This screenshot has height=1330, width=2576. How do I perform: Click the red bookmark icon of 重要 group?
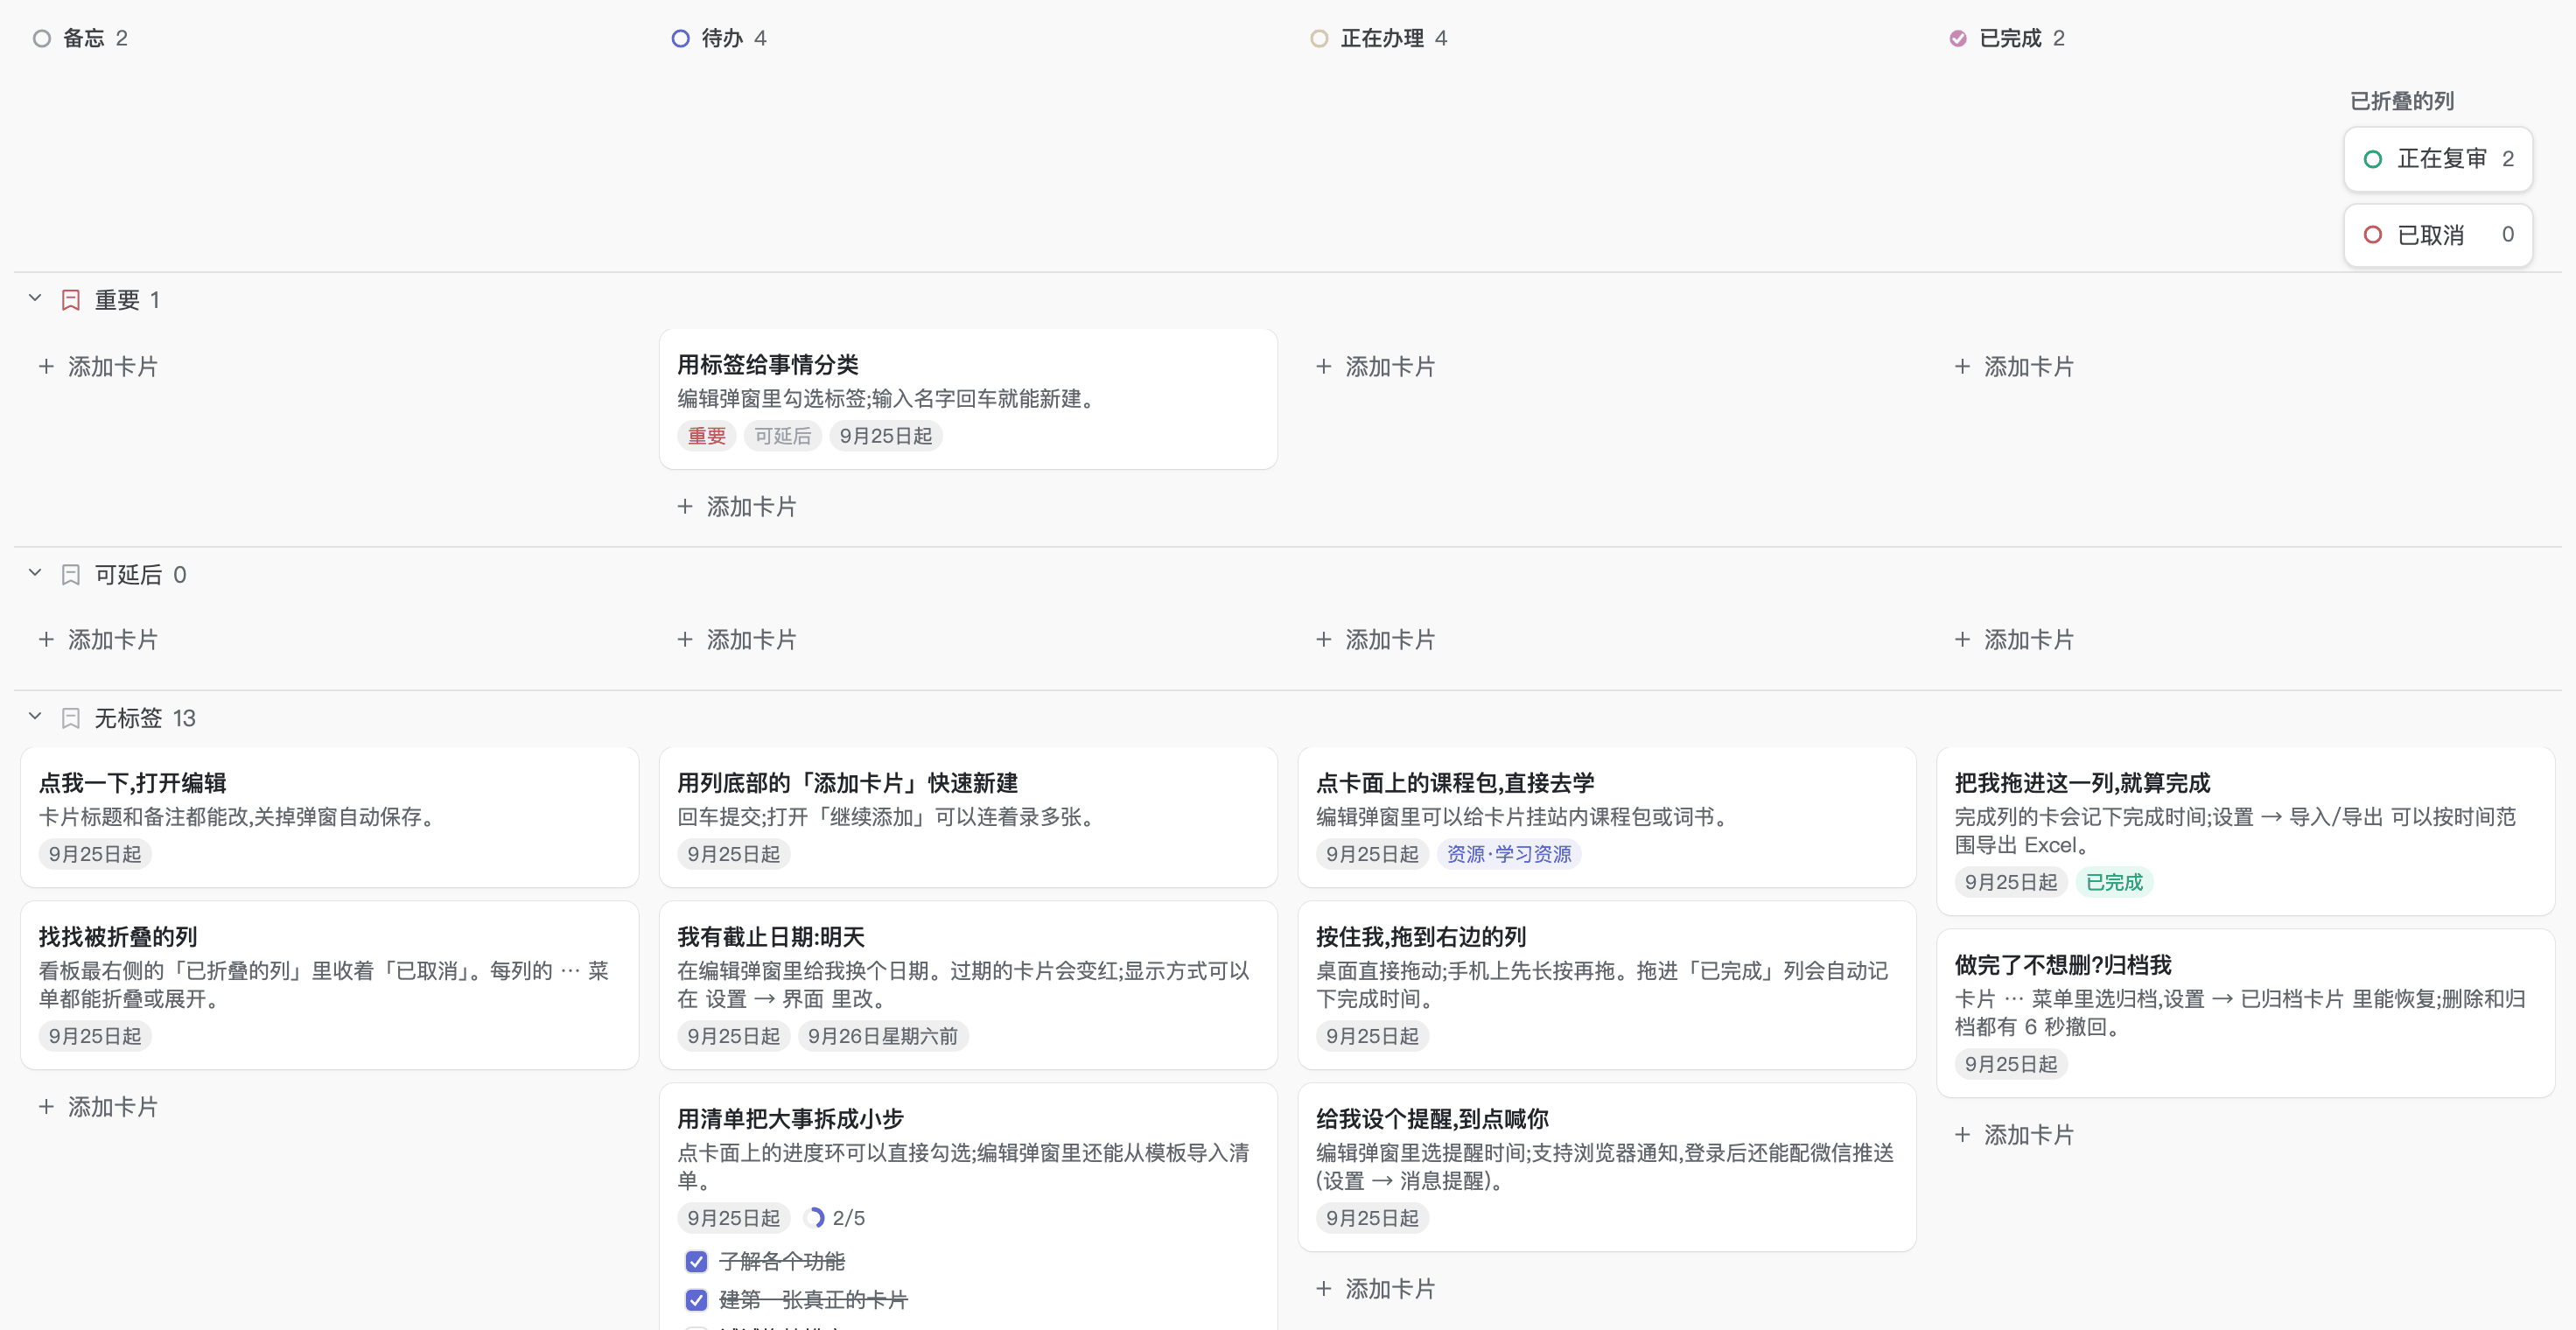[x=71, y=300]
